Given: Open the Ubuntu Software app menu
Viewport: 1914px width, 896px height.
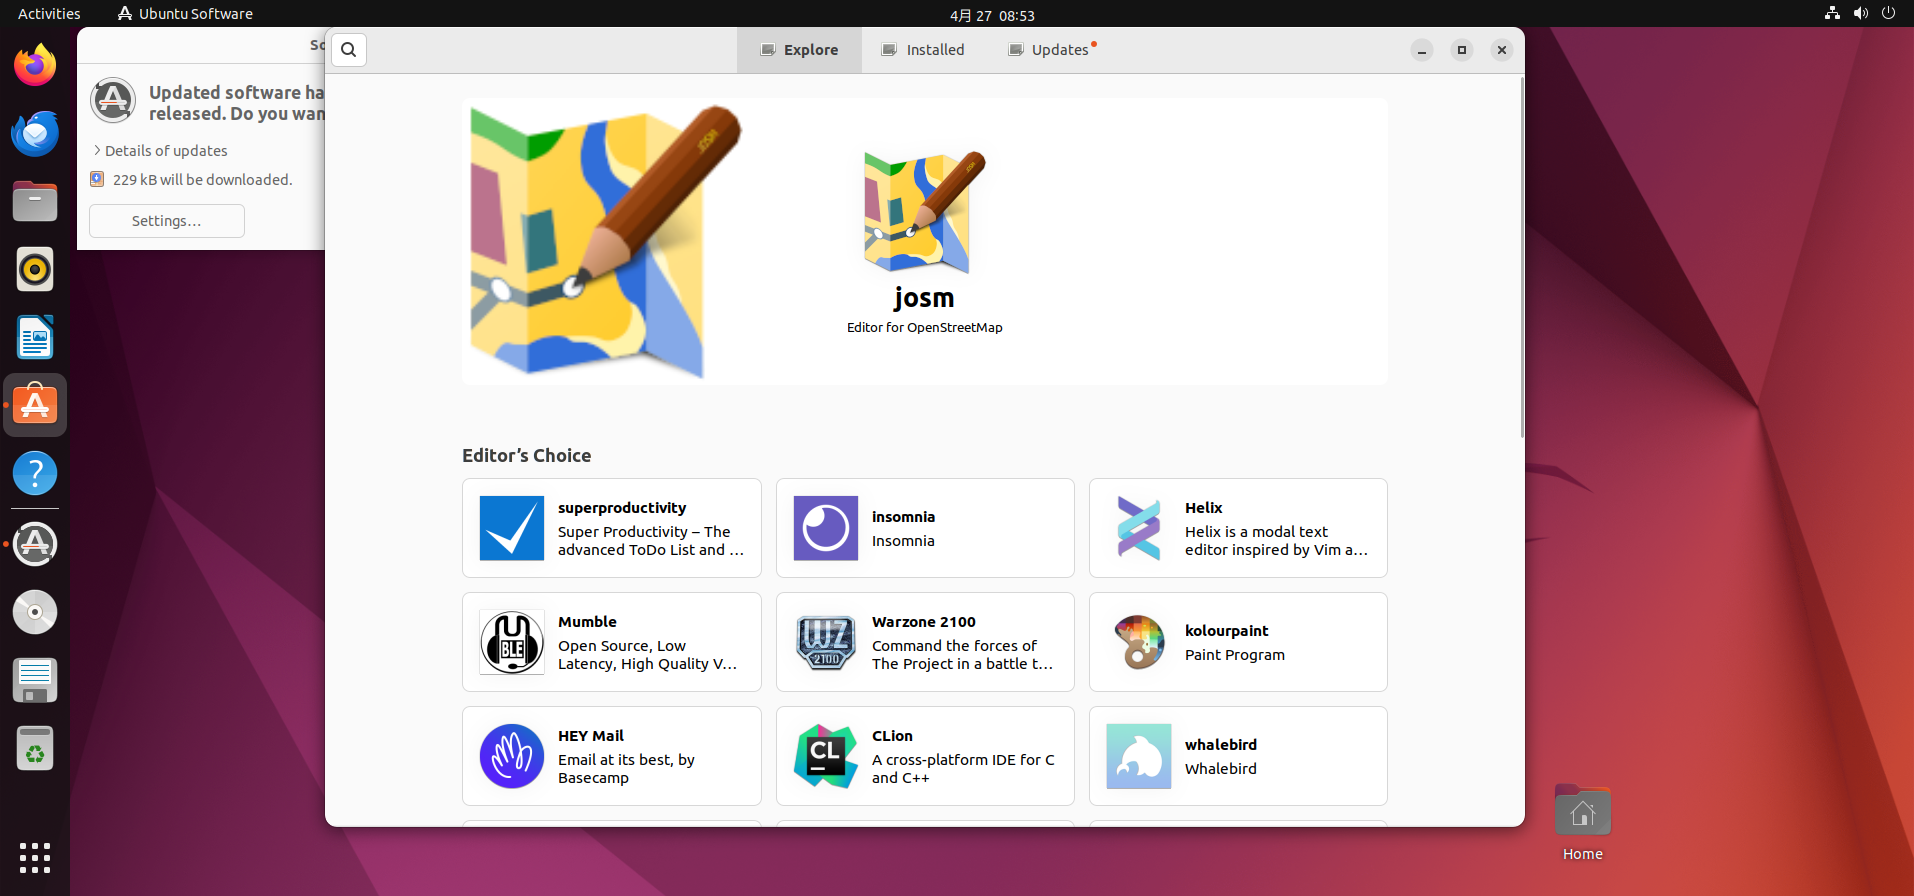Looking at the screenshot, I should click(185, 14).
